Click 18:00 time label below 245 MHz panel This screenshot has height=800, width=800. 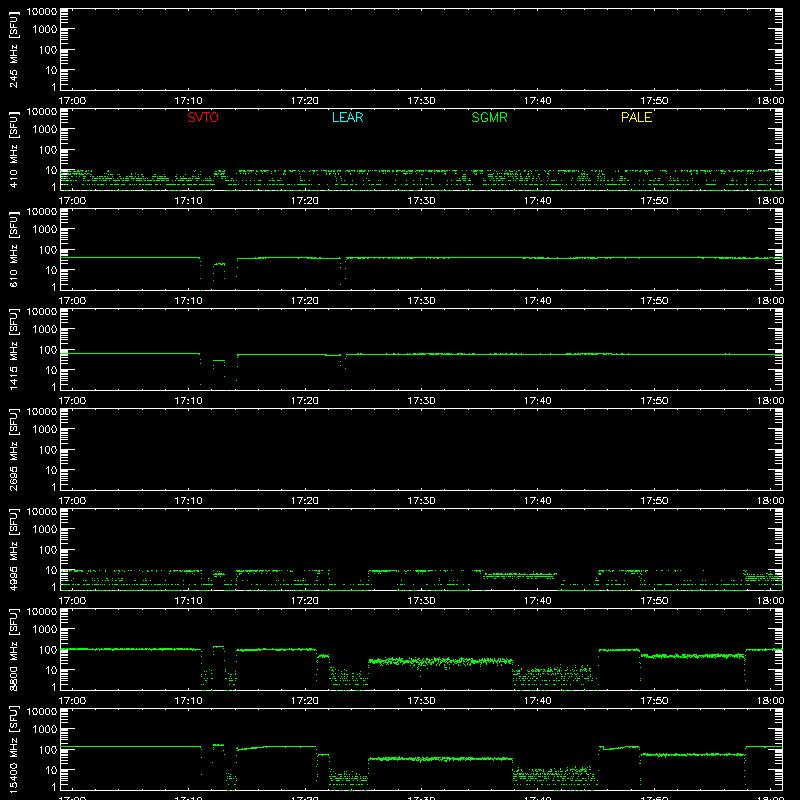point(770,101)
